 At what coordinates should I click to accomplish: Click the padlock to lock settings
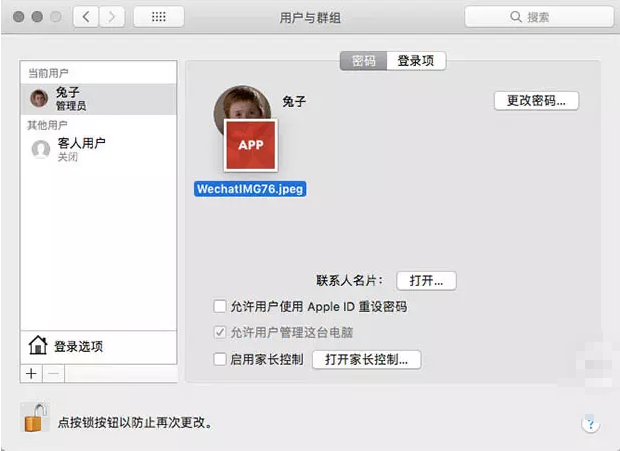35,418
